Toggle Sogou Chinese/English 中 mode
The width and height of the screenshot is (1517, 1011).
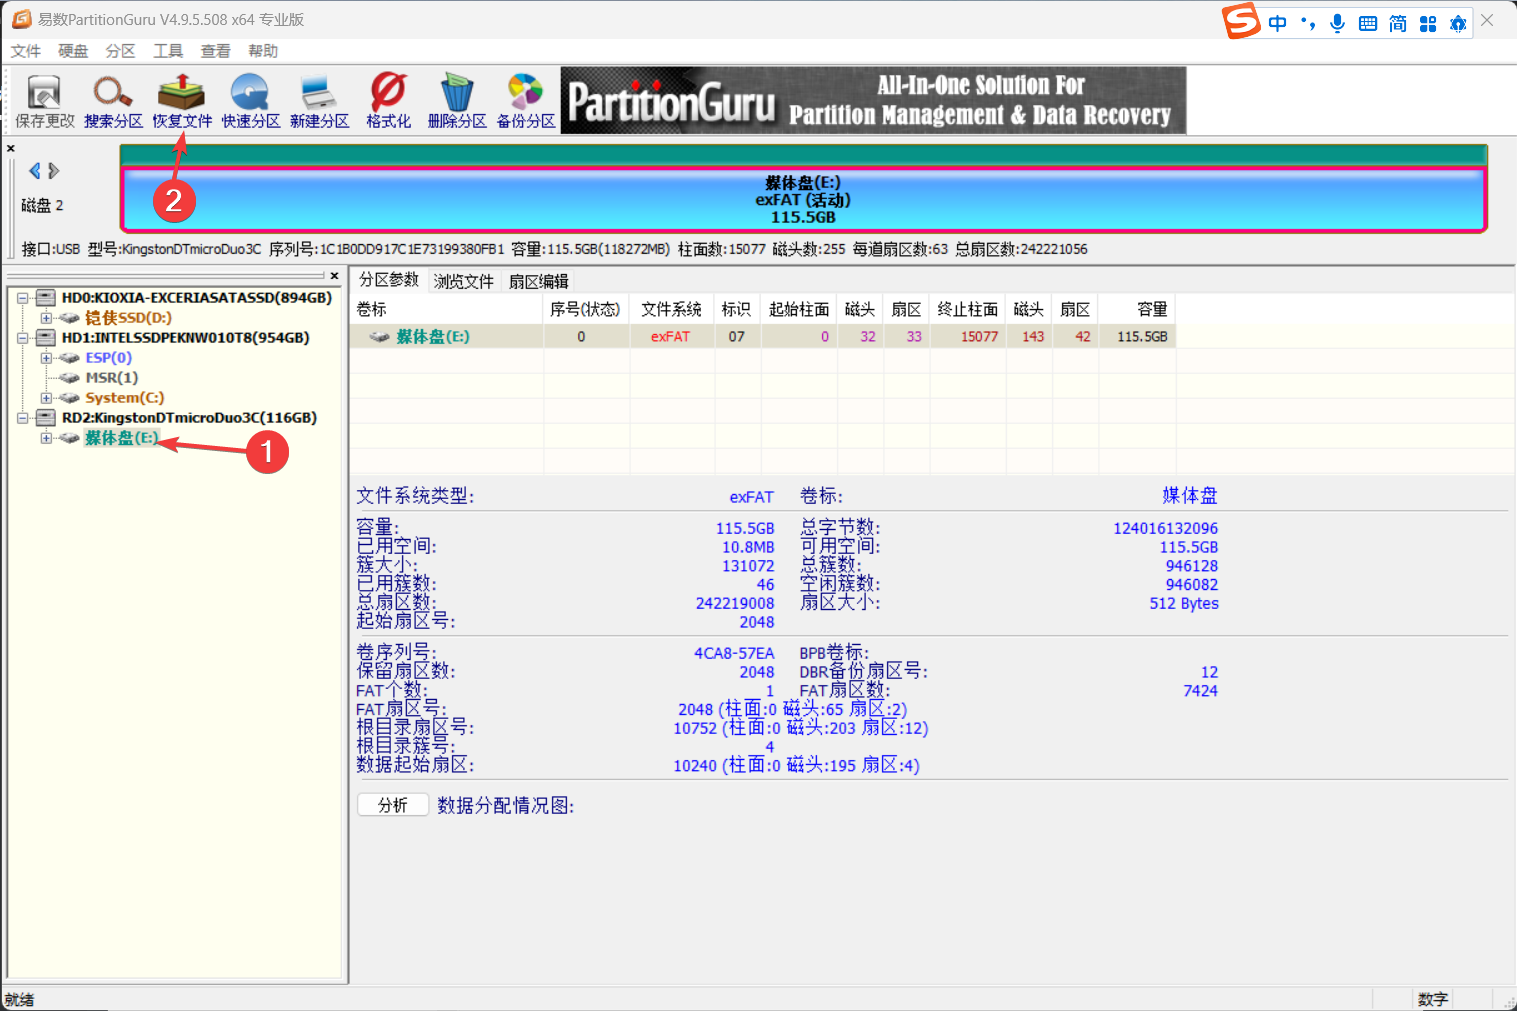pyautogui.click(x=1278, y=23)
